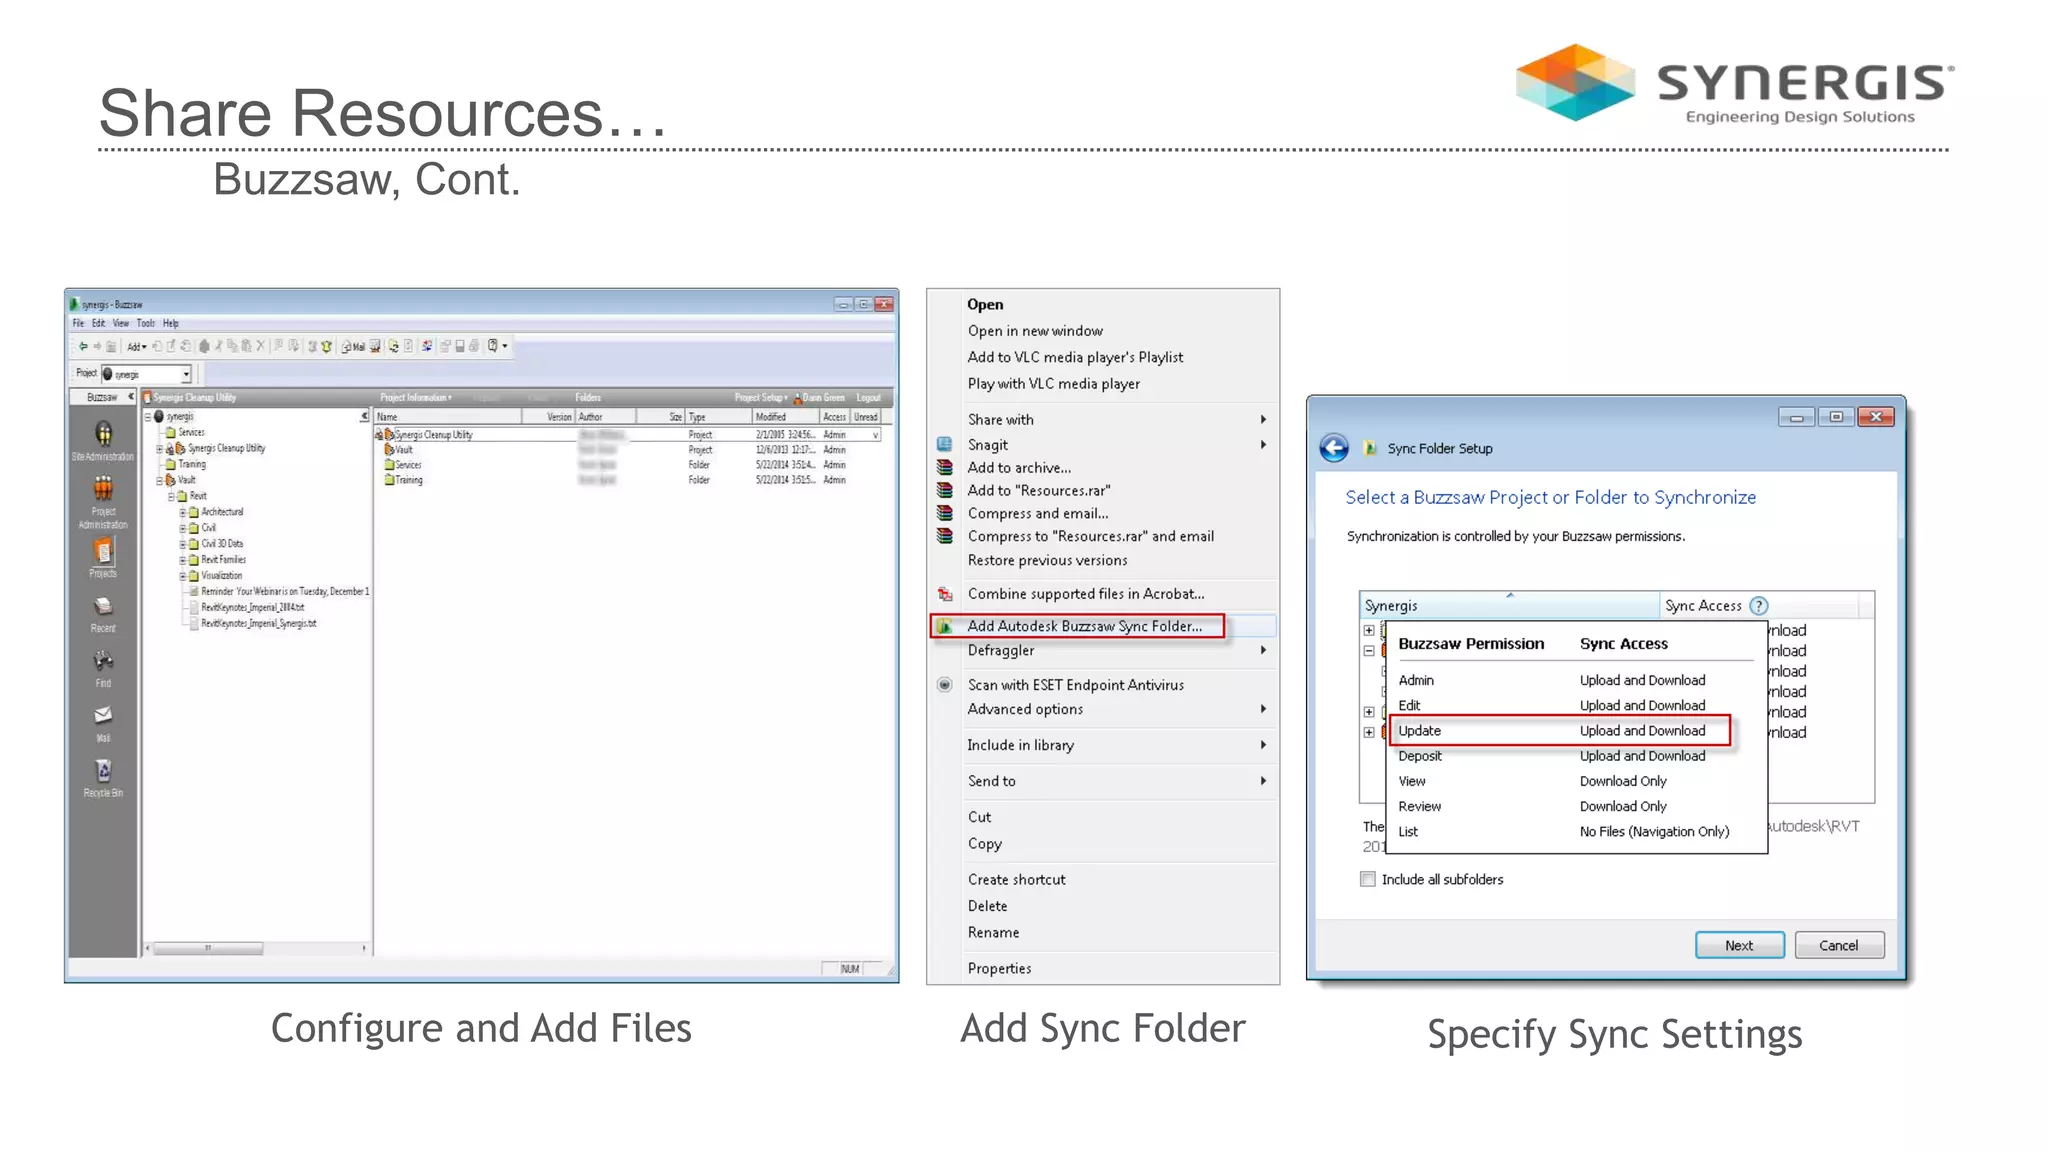Collapse the Buzzsaw sidebar panel arrow

pos(131,397)
